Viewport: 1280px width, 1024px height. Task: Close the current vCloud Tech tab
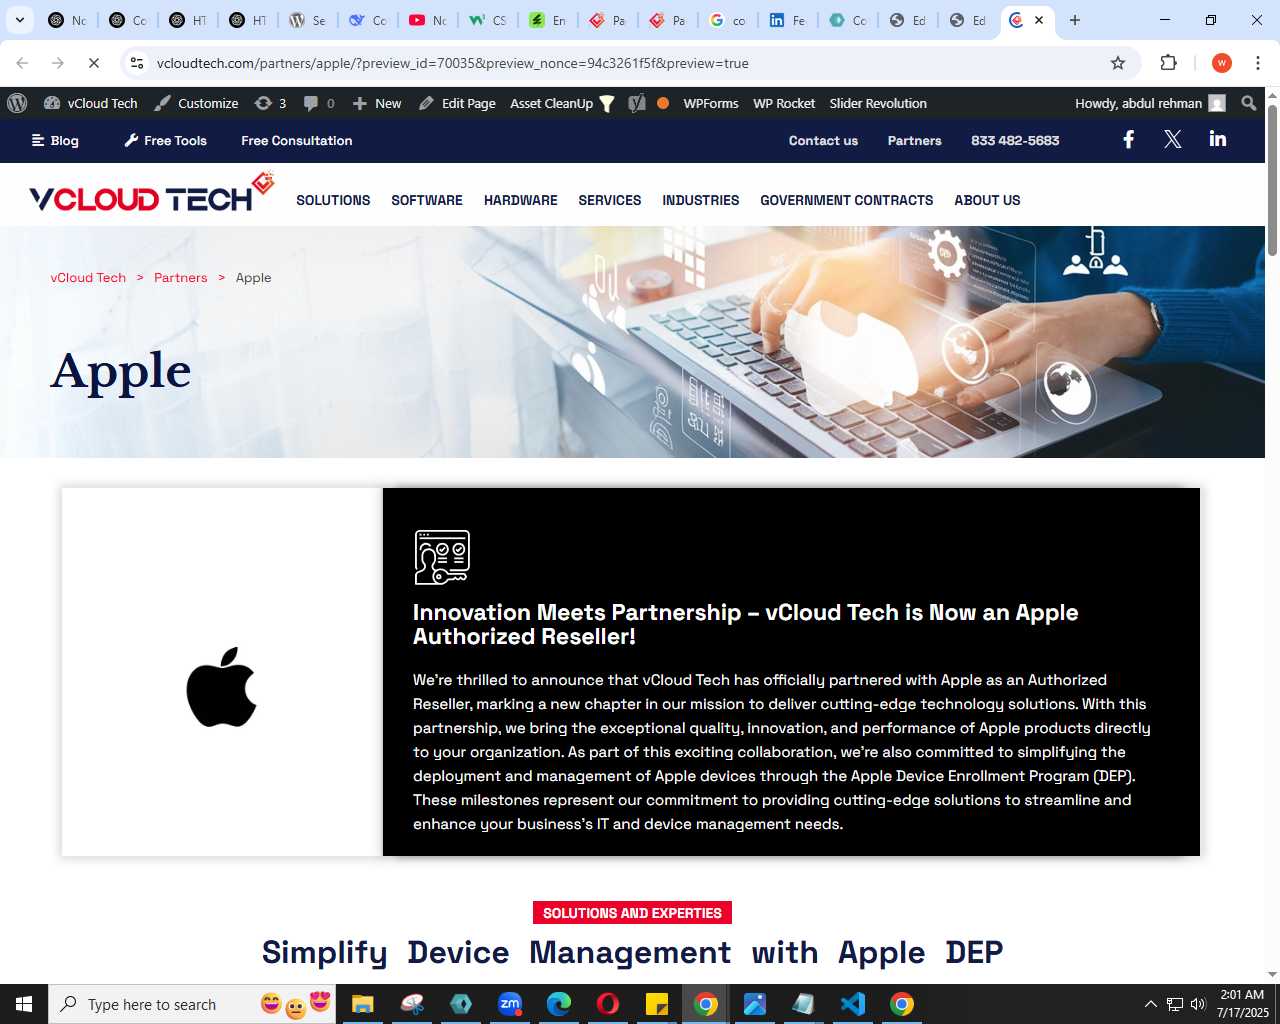coord(1039,20)
